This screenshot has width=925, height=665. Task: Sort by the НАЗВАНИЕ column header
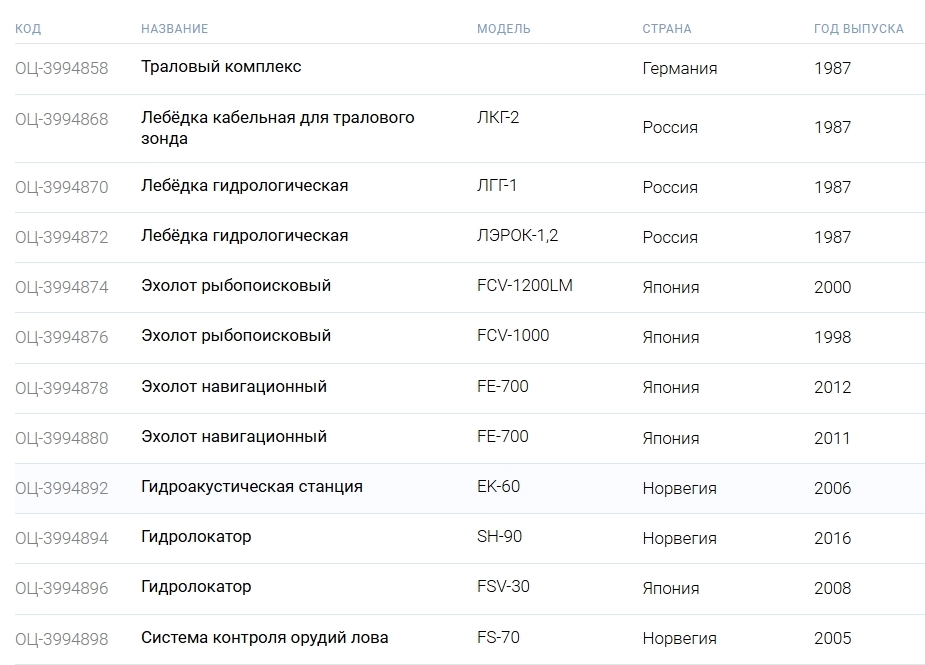[x=175, y=29]
